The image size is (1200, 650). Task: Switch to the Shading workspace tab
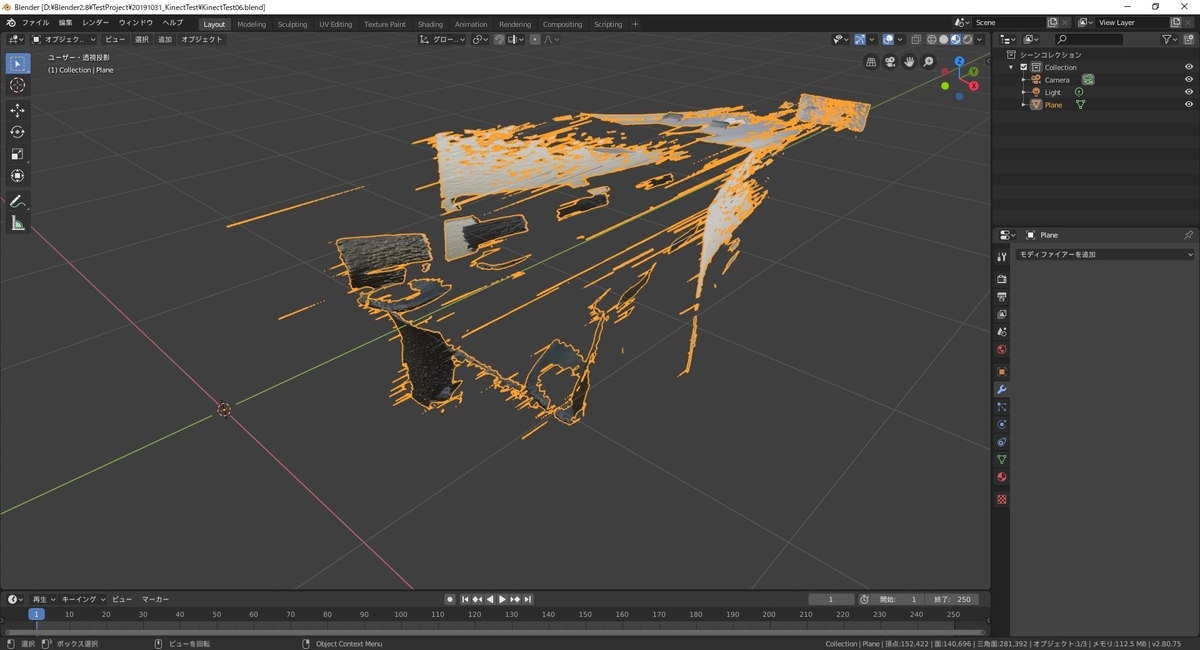pos(430,24)
